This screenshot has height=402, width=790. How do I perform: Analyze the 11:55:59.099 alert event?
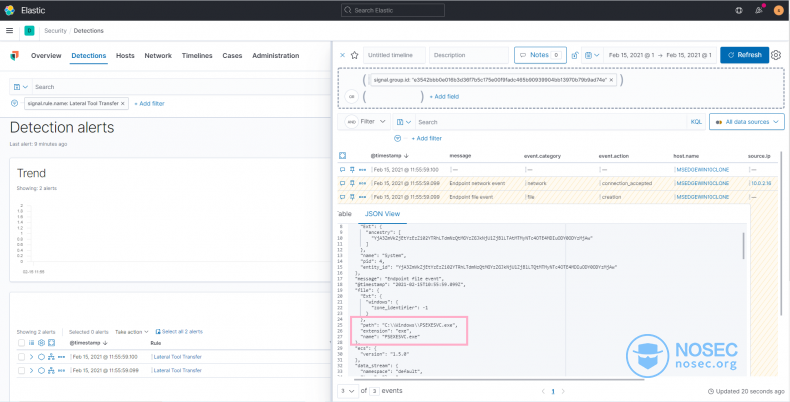pyautogui.click(x=51, y=371)
